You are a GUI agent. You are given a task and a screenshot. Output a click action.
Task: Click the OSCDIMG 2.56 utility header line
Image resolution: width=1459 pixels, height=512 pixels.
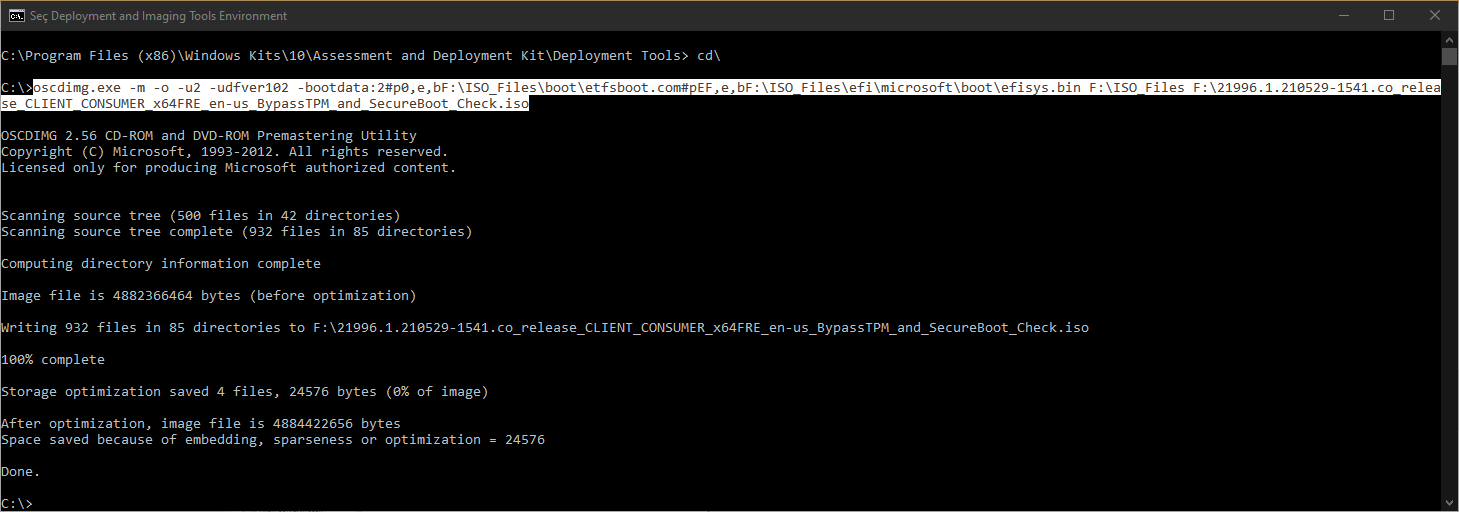pyautogui.click(x=209, y=135)
